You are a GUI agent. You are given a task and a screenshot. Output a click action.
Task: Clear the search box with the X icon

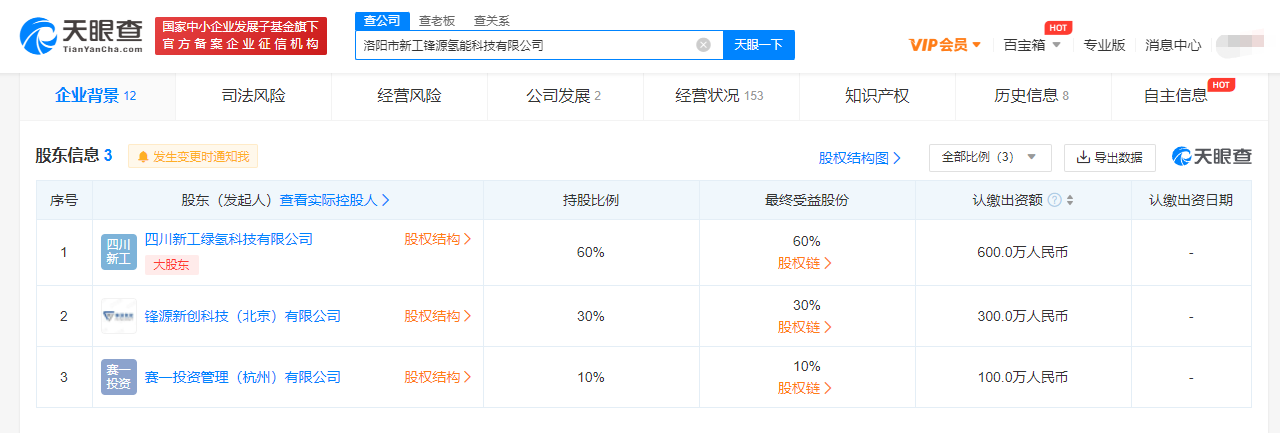703,45
